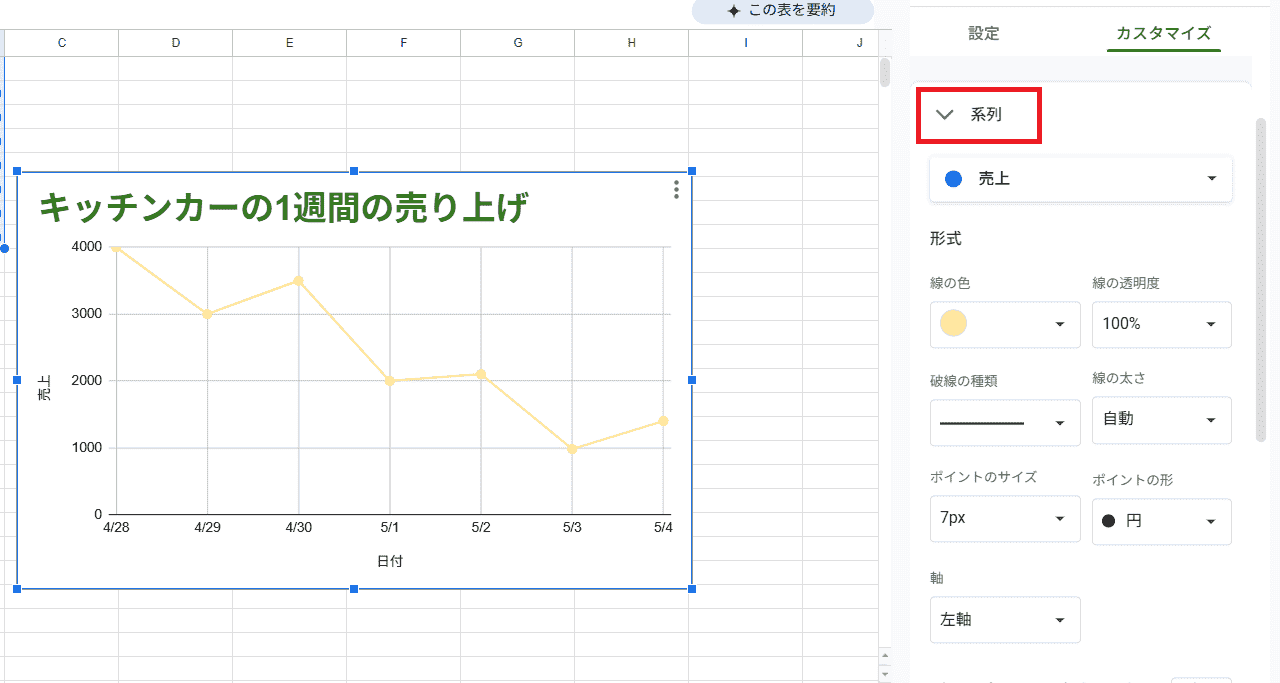Image resolution: width=1280 pixels, height=683 pixels.
Task: Select the chart title キッチンカーの1週間の売り上げ
Action: (283, 208)
